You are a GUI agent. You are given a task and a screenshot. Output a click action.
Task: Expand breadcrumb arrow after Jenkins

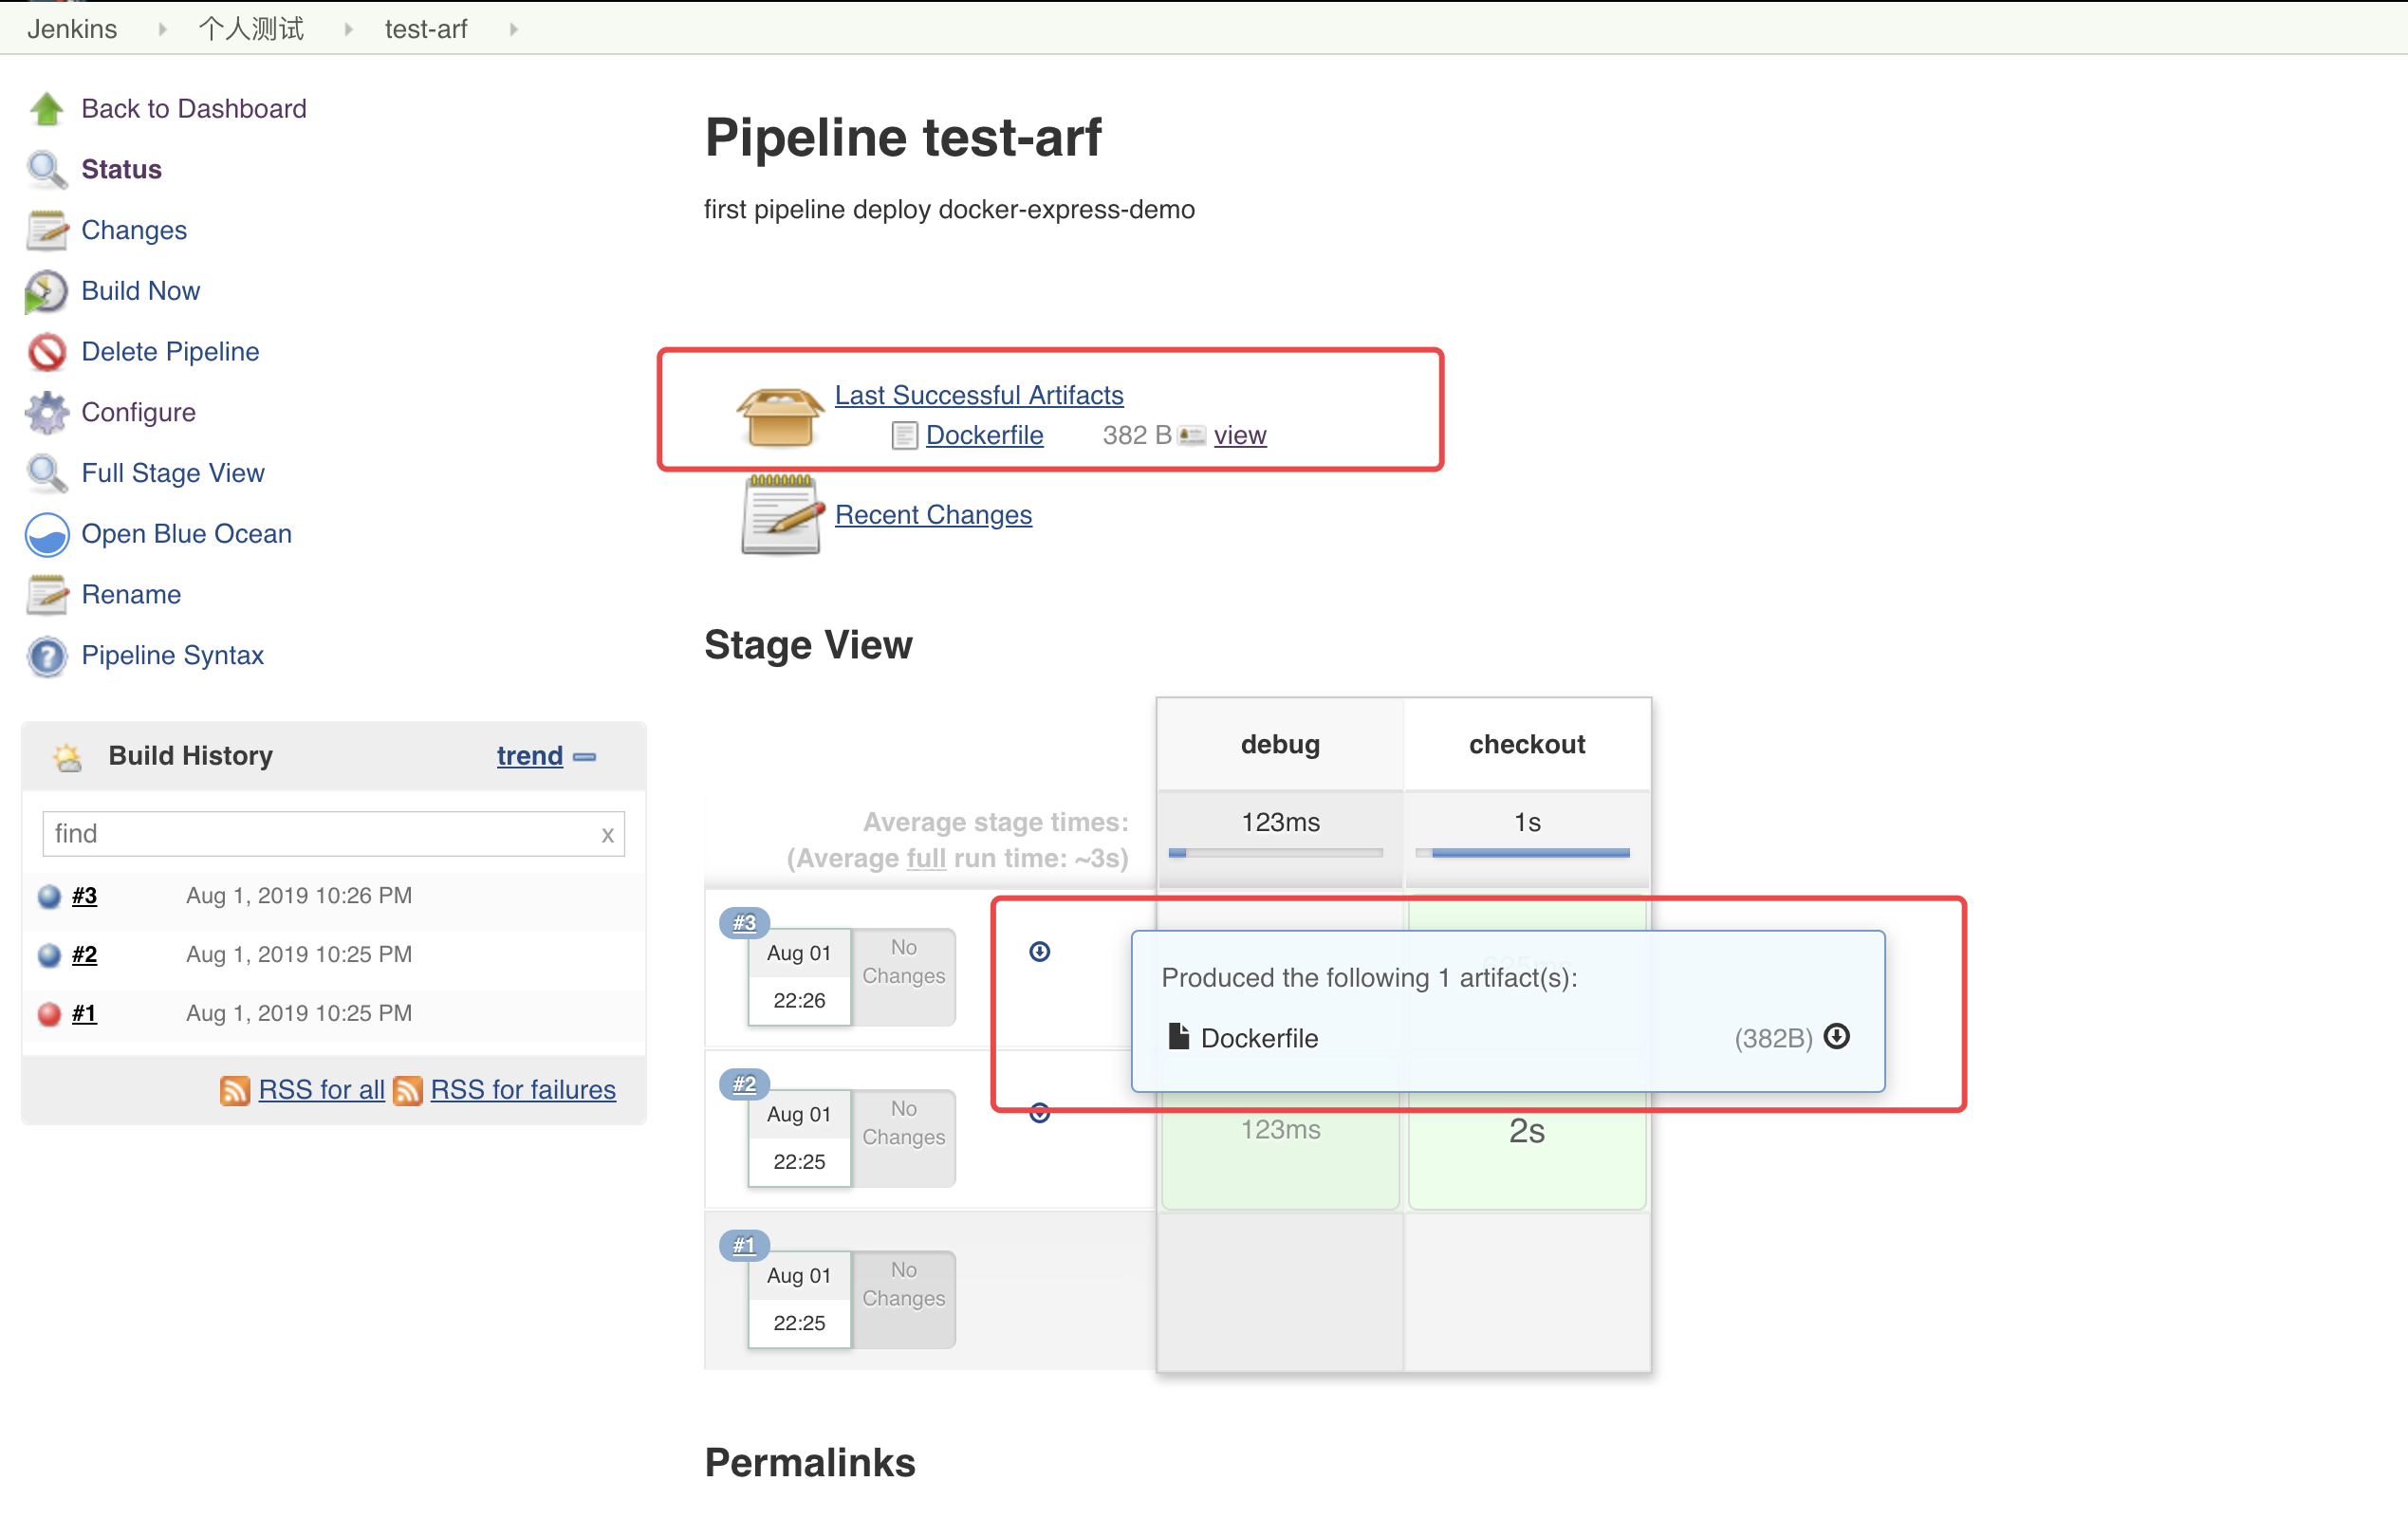[162, 29]
